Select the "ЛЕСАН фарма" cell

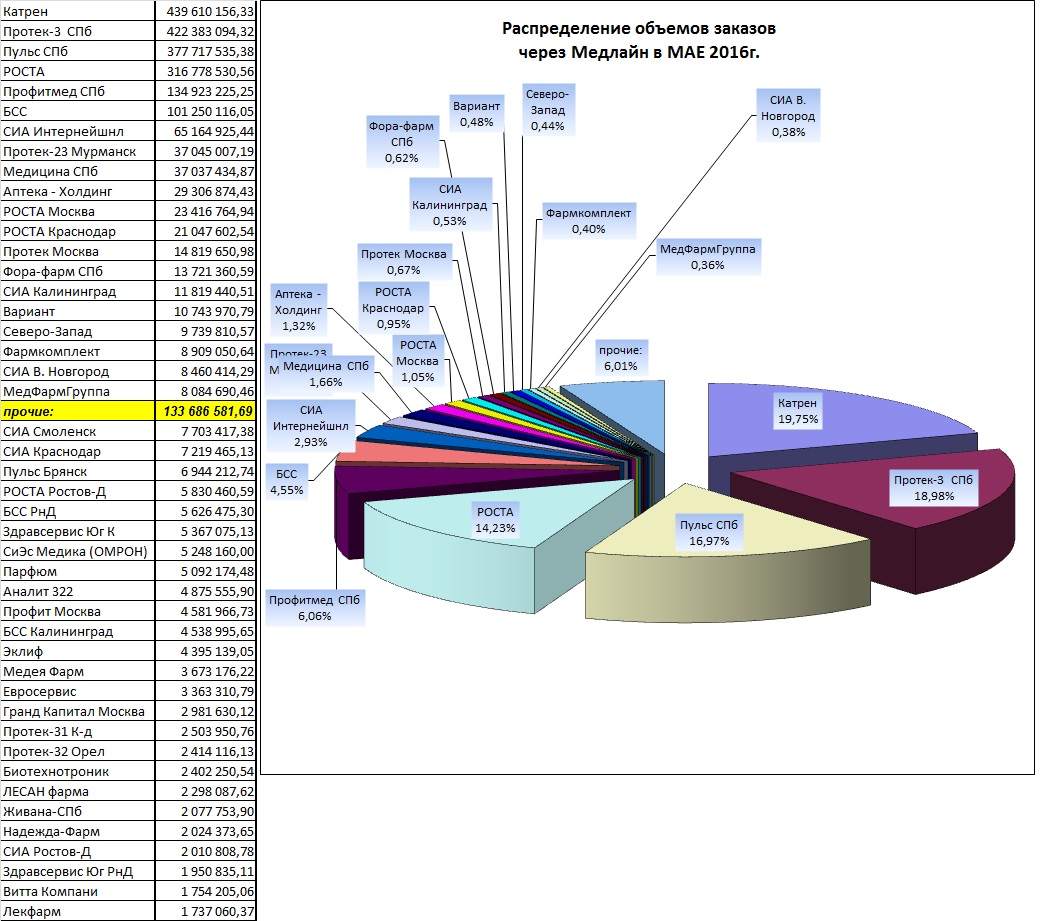[78, 791]
